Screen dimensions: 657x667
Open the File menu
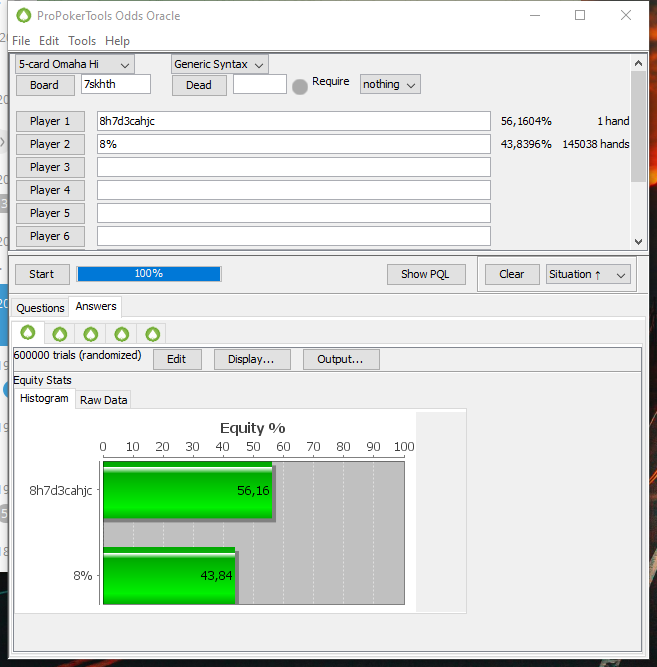21,41
